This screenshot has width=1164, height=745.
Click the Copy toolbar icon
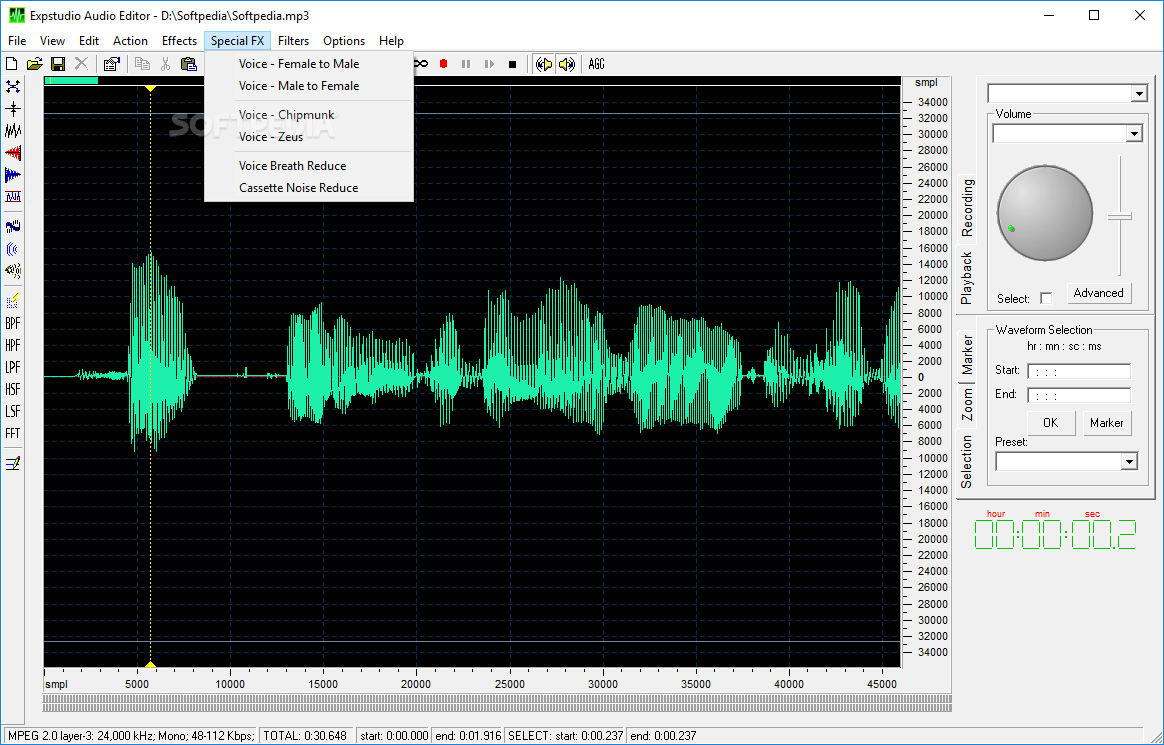pyautogui.click(x=142, y=65)
